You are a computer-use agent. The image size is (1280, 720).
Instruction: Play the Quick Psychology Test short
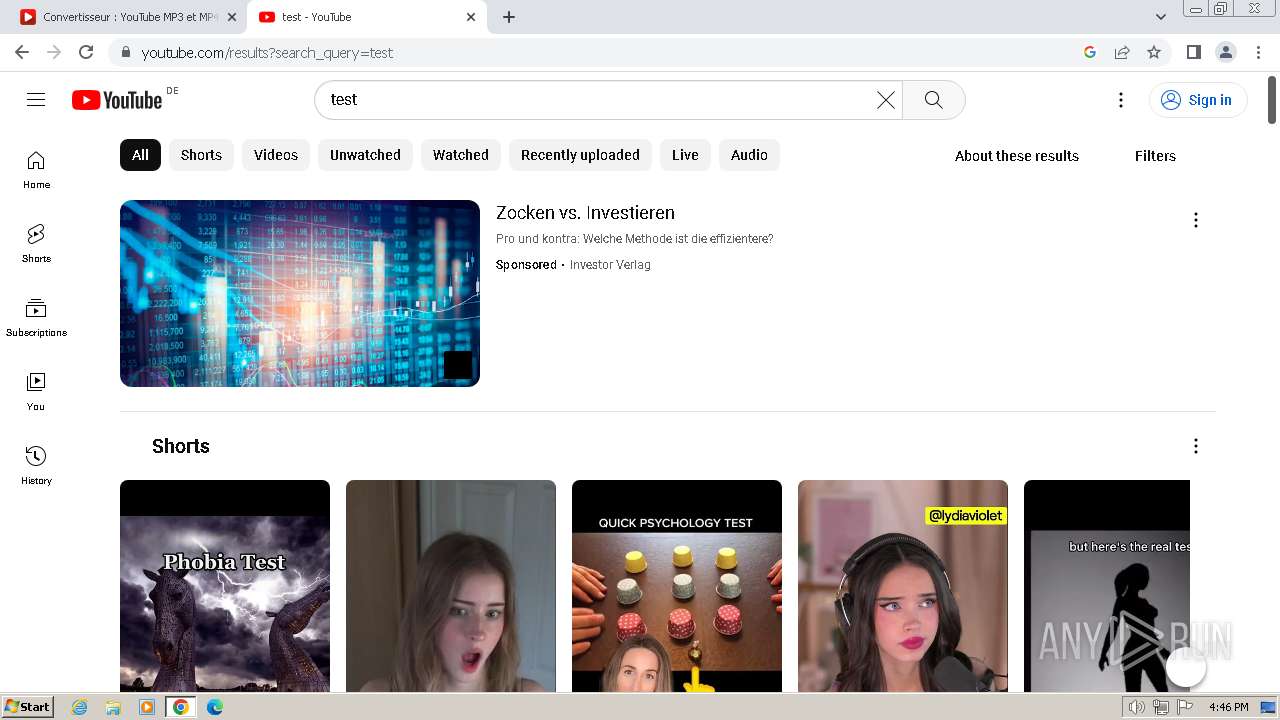pos(677,586)
